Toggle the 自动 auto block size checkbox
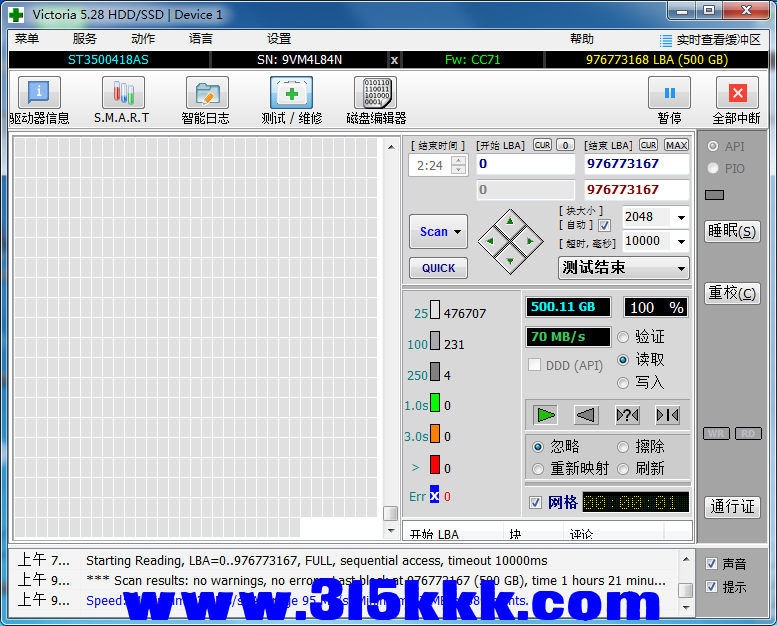Image resolution: width=777 pixels, height=626 pixels. 604,226
